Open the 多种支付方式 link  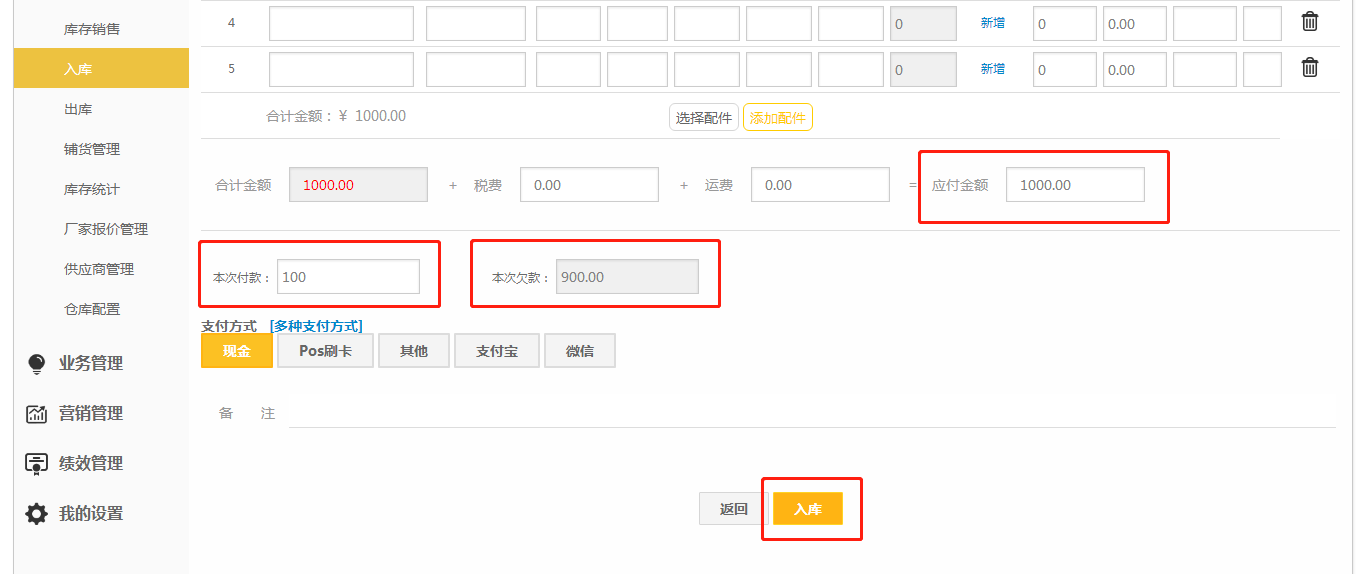point(316,326)
